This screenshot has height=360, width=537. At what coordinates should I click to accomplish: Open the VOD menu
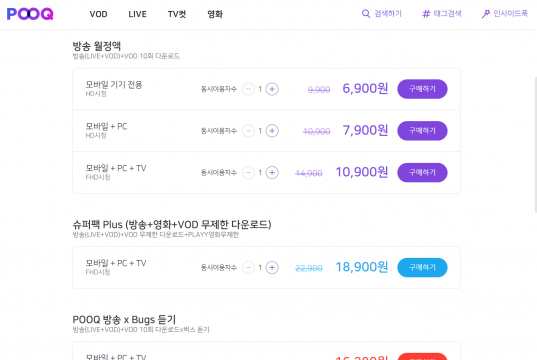point(98,14)
